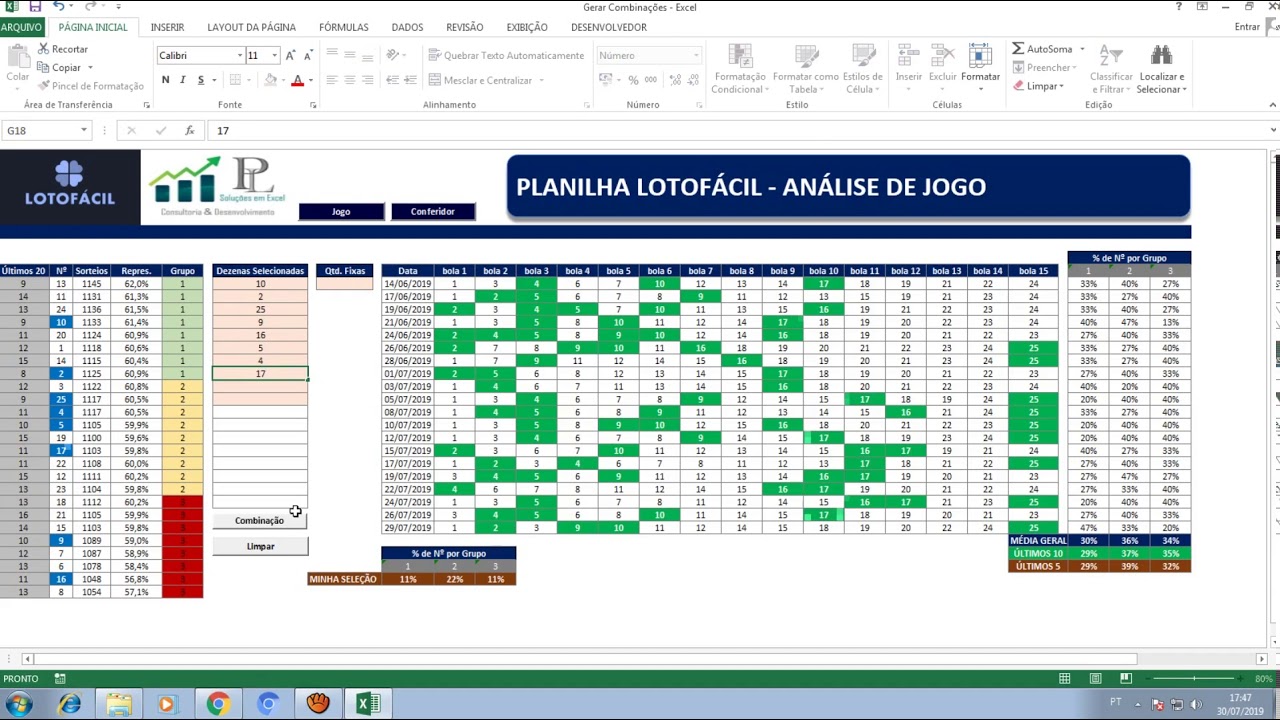Screen dimensions: 1280x720
Task: Switch to Page Layout view icon
Action: [1096, 679]
